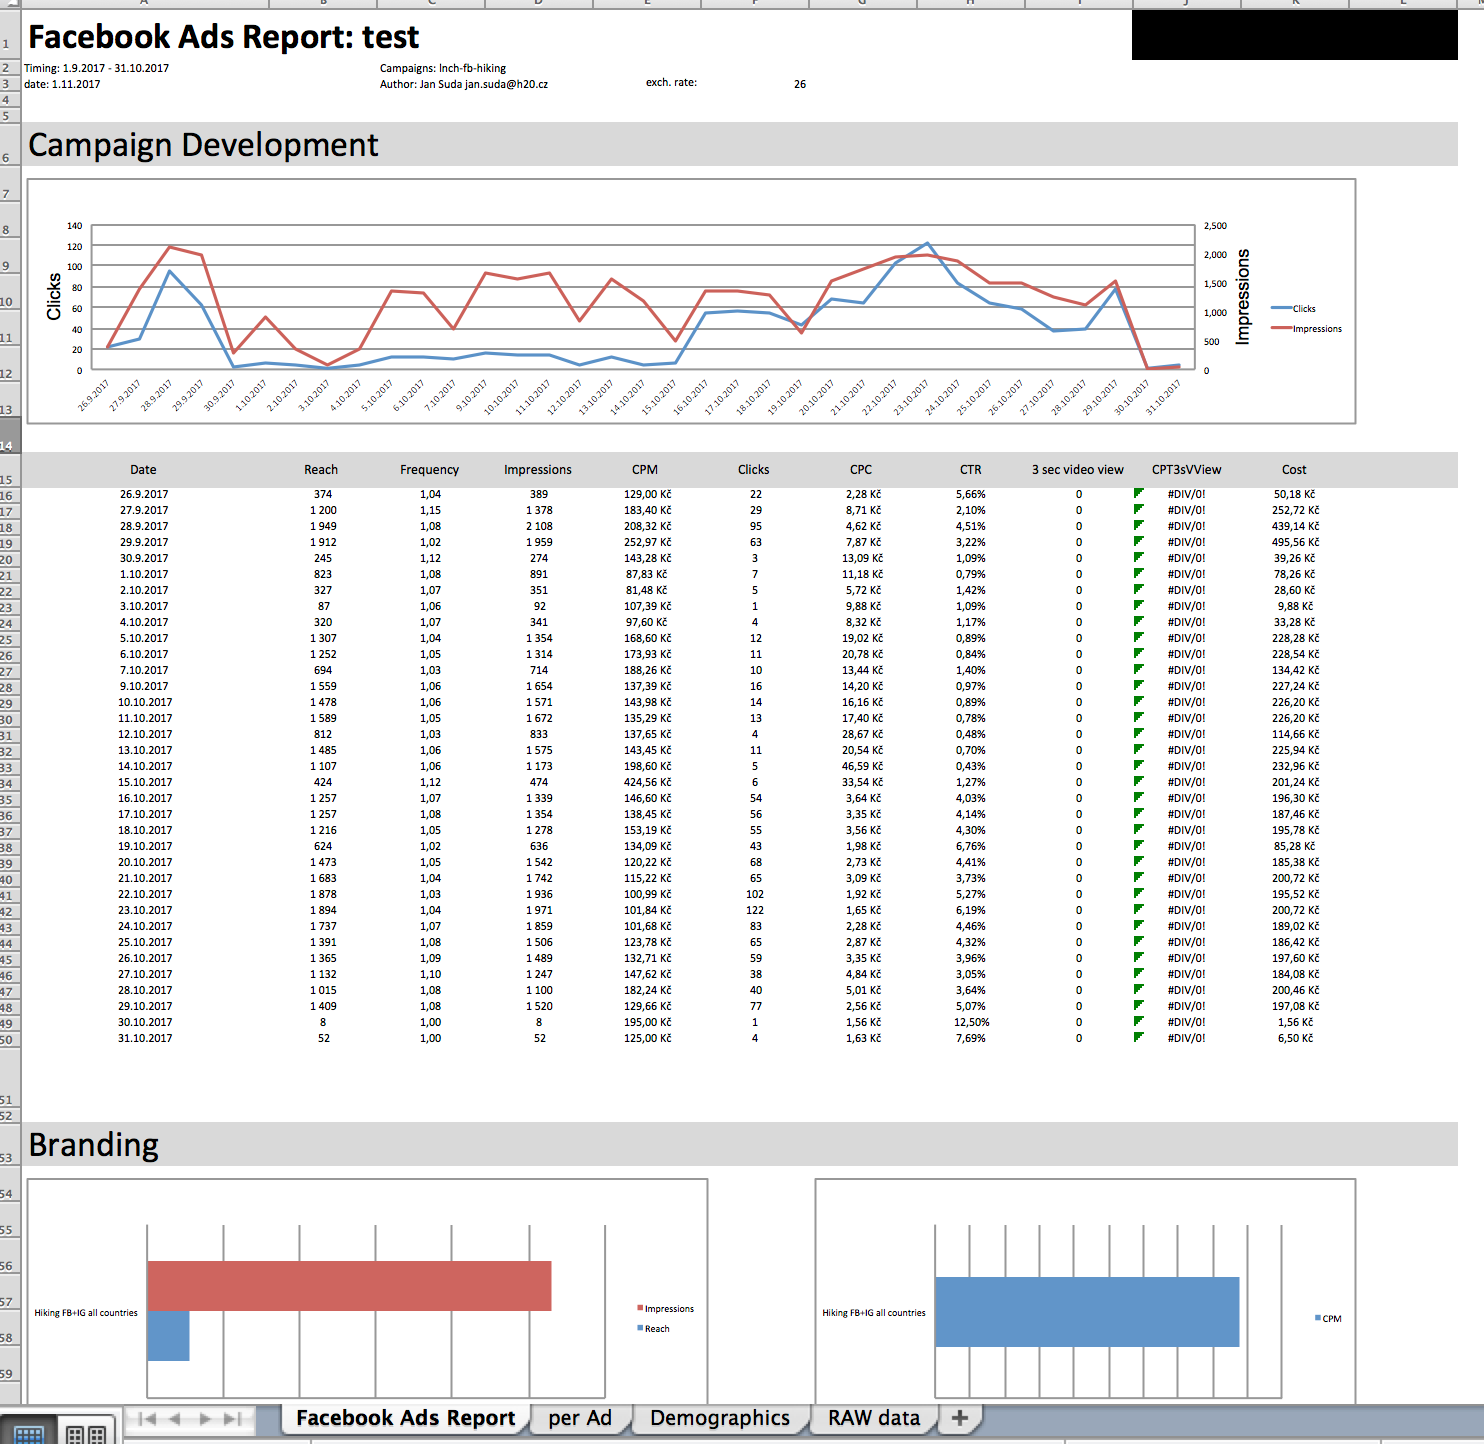The image size is (1484, 1444).
Task: Switch to Demographics sheet tab
Action: (719, 1418)
